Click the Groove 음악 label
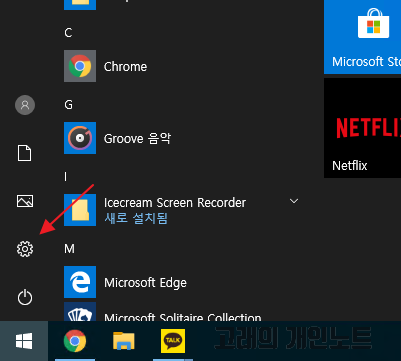 (x=137, y=138)
